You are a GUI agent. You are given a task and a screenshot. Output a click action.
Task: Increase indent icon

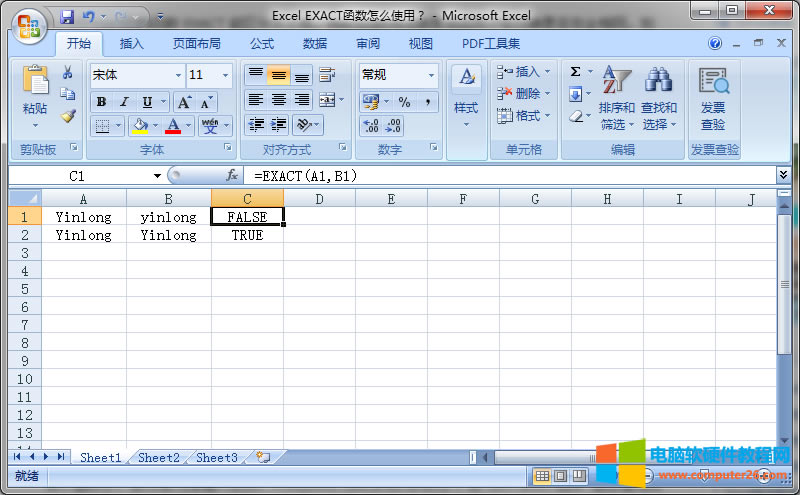click(279, 125)
